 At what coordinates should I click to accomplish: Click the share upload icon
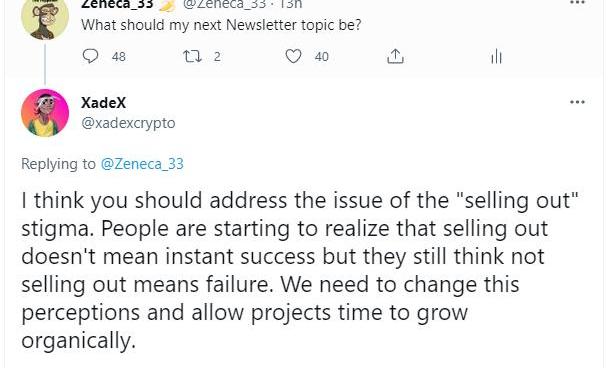pos(395,56)
